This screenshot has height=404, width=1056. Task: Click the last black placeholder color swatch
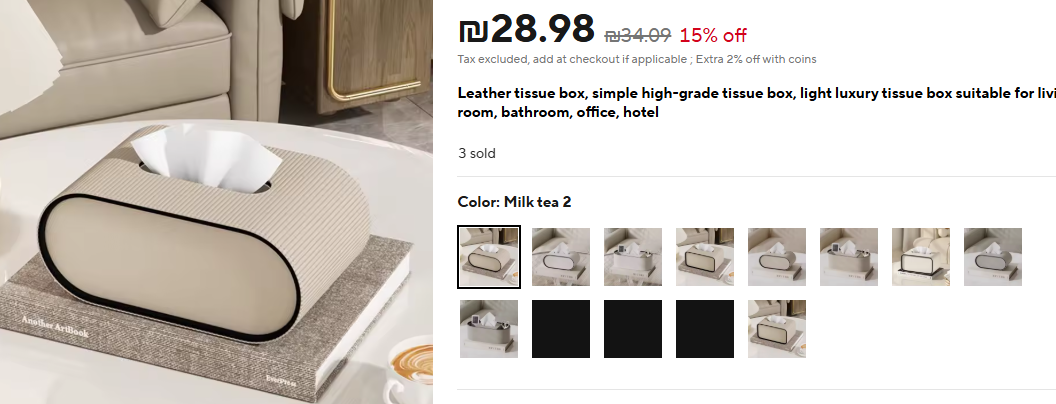(x=705, y=329)
